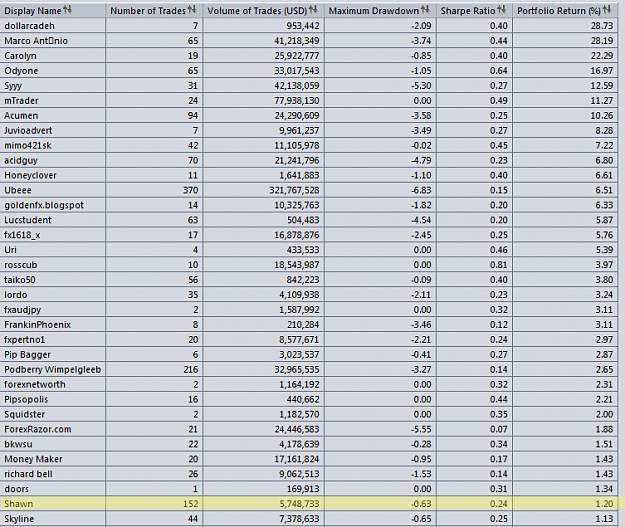625x527 pixels.
Task: Click Marco Antonio's portfolio return 28.19
Action: coord(602,41)
